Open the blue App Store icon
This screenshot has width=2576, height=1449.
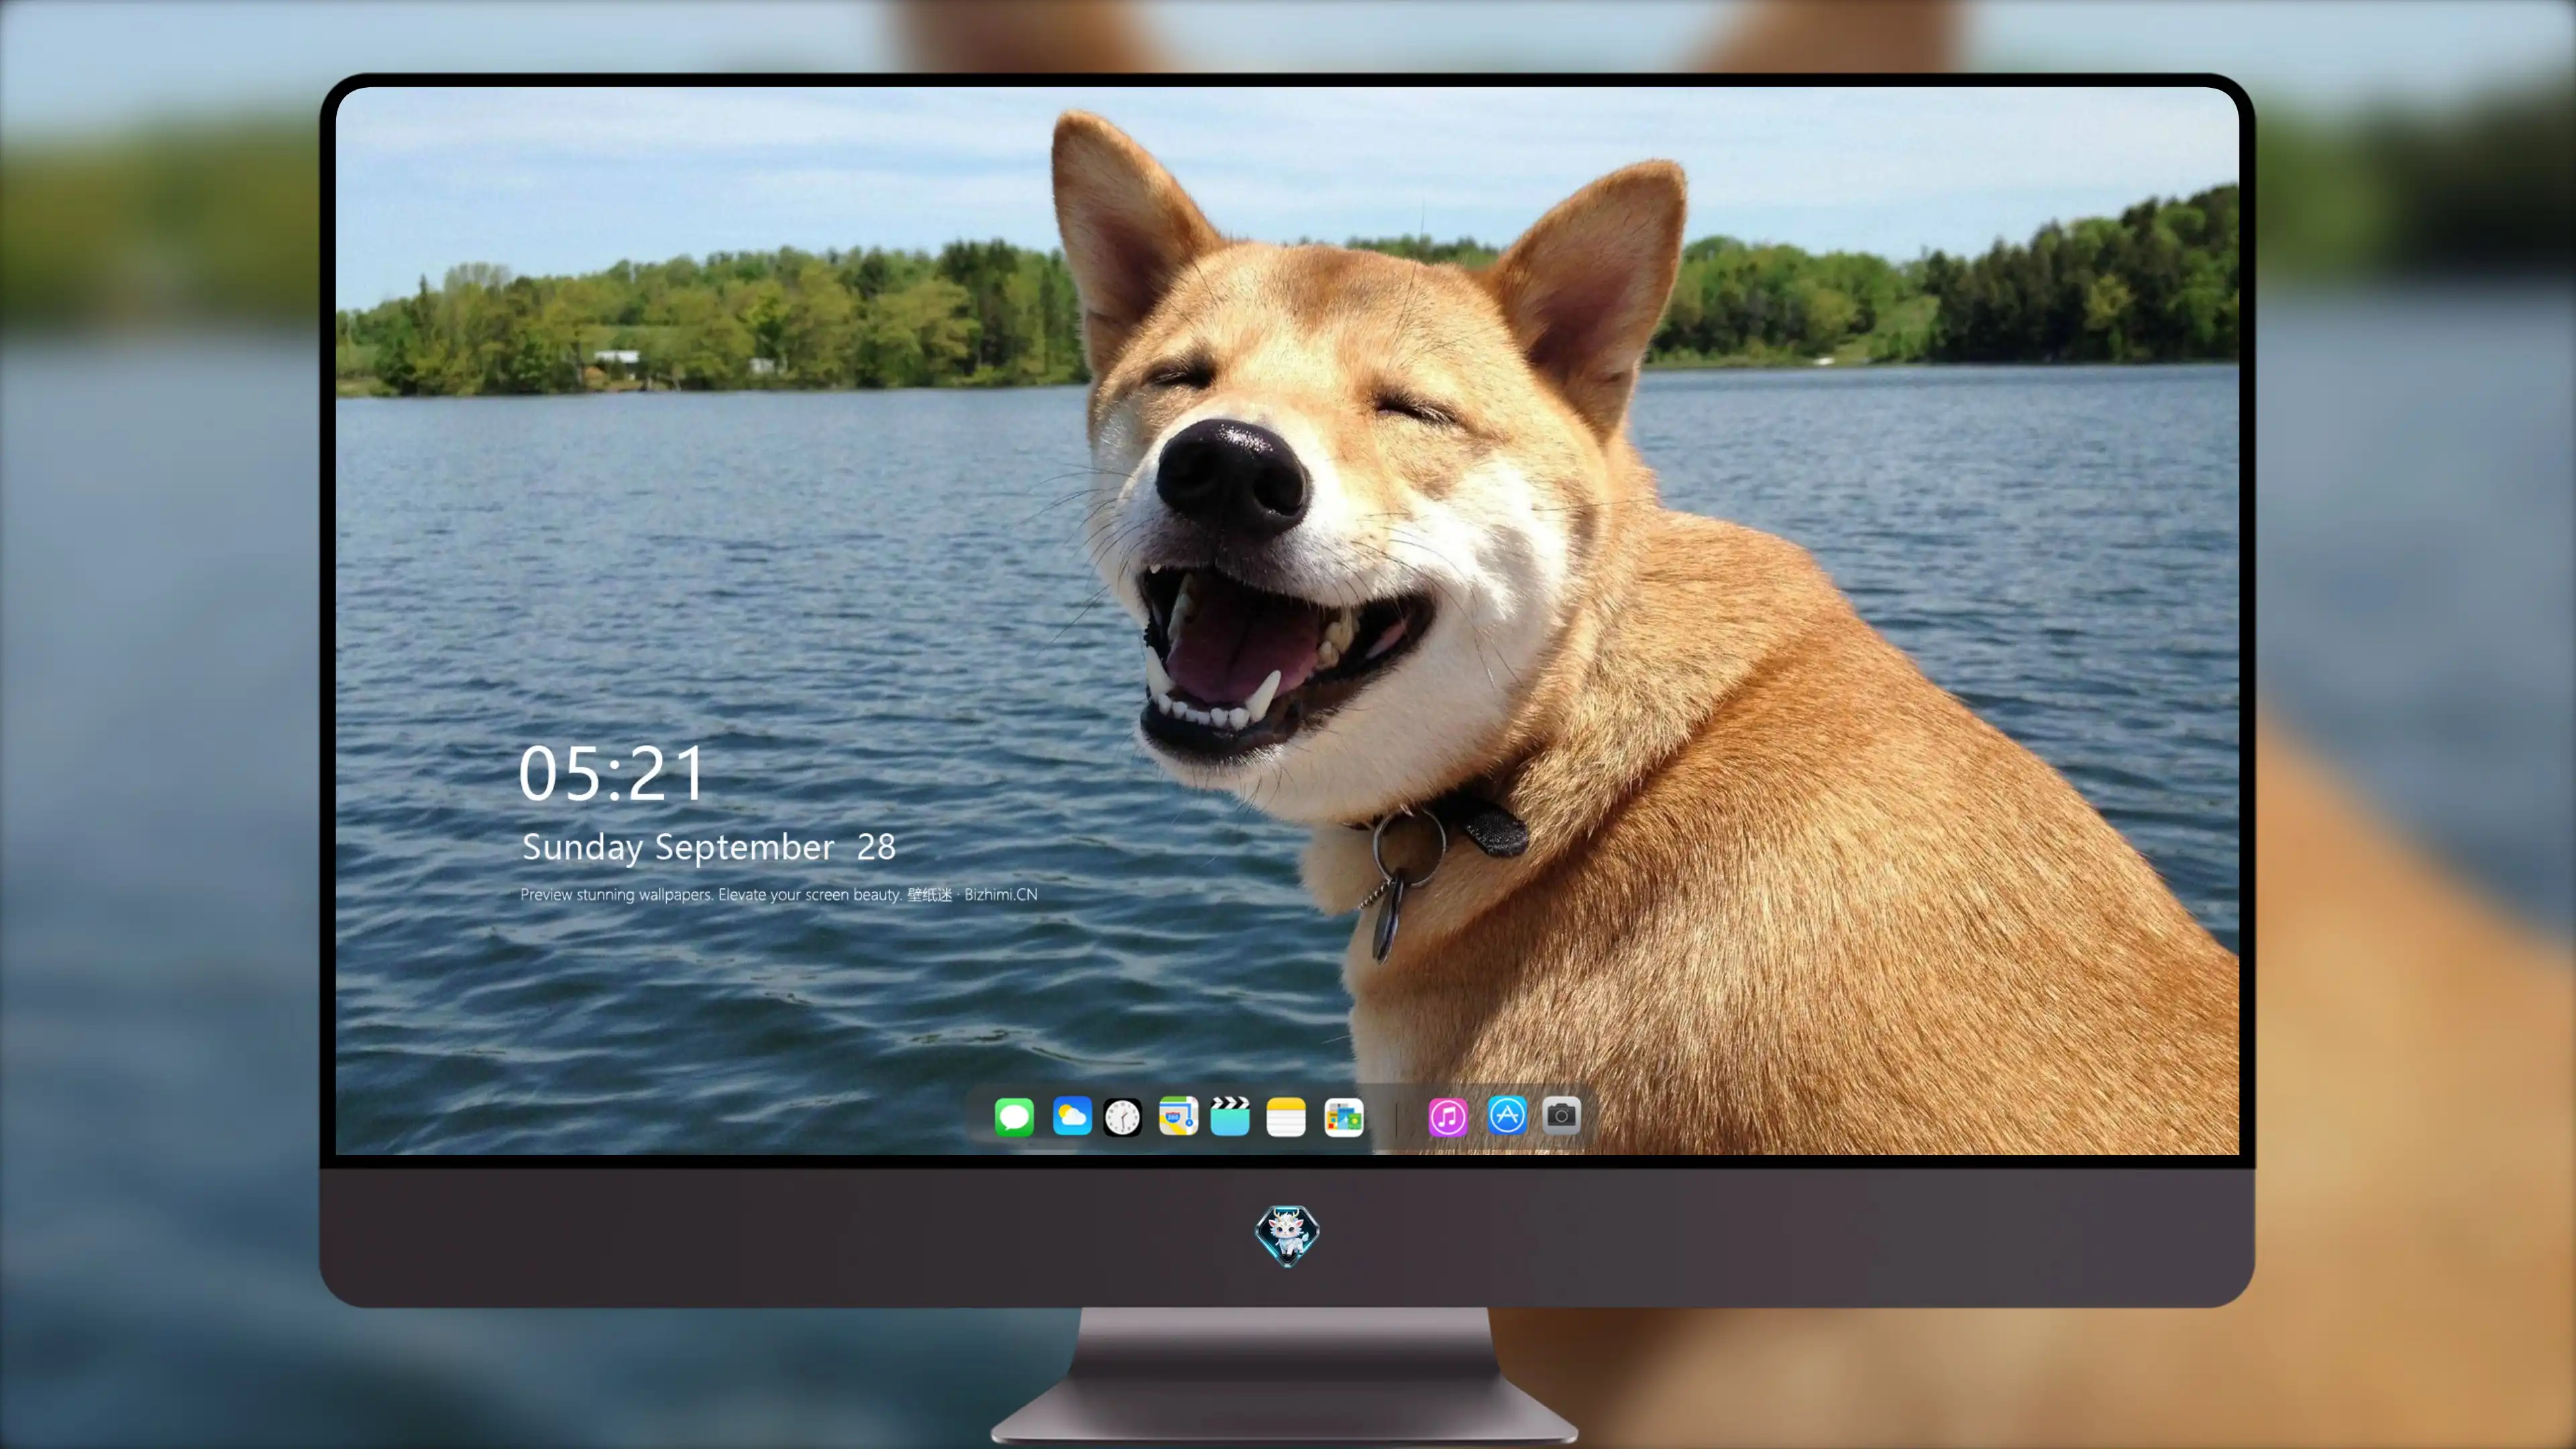click(1507, 1115)
